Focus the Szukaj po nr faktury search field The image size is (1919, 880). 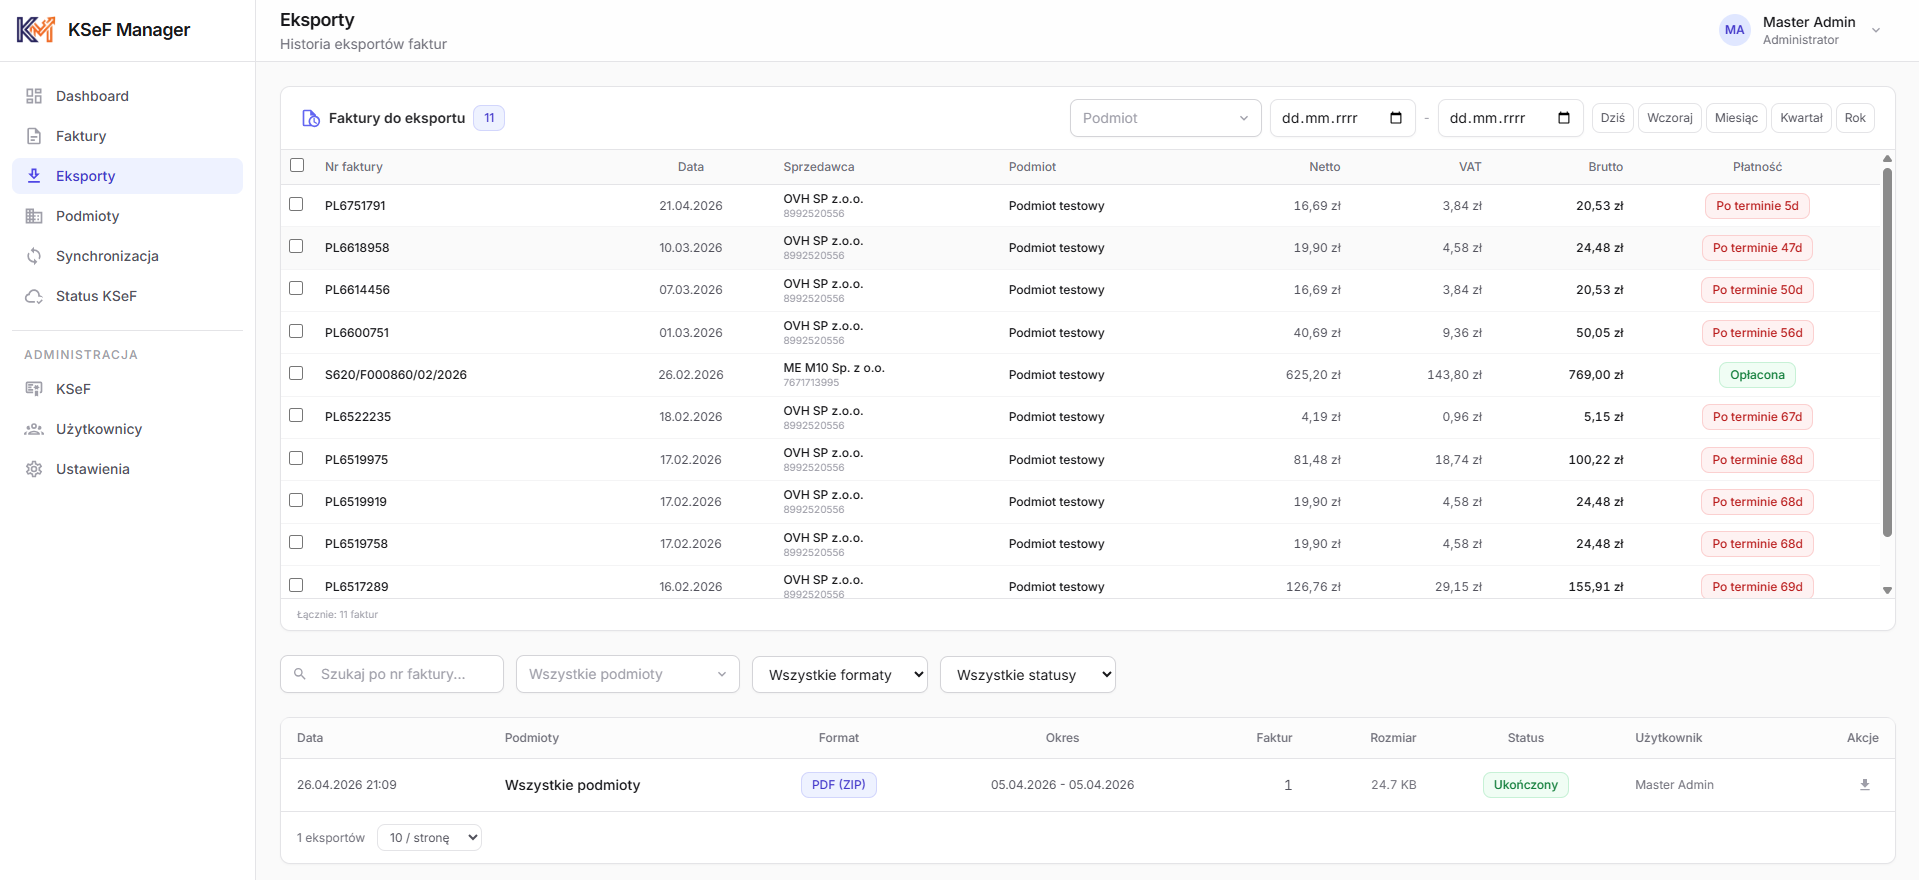pos(392,674)
